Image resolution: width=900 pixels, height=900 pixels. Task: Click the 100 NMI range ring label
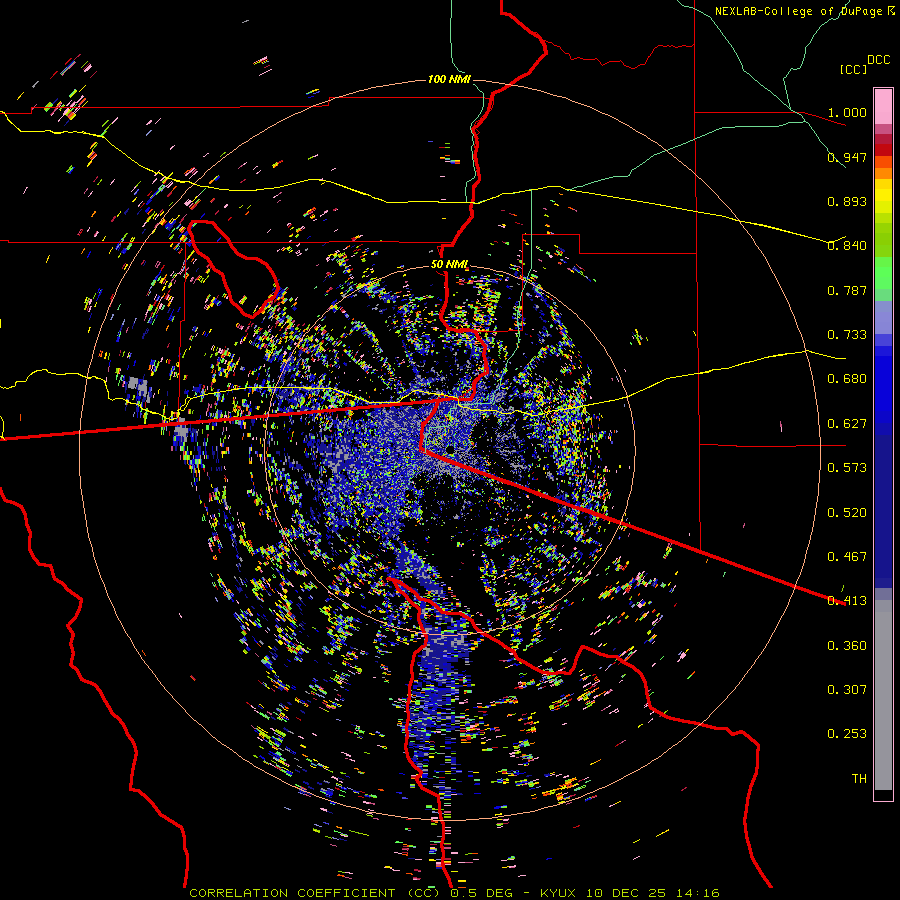[x=449, y=79]
